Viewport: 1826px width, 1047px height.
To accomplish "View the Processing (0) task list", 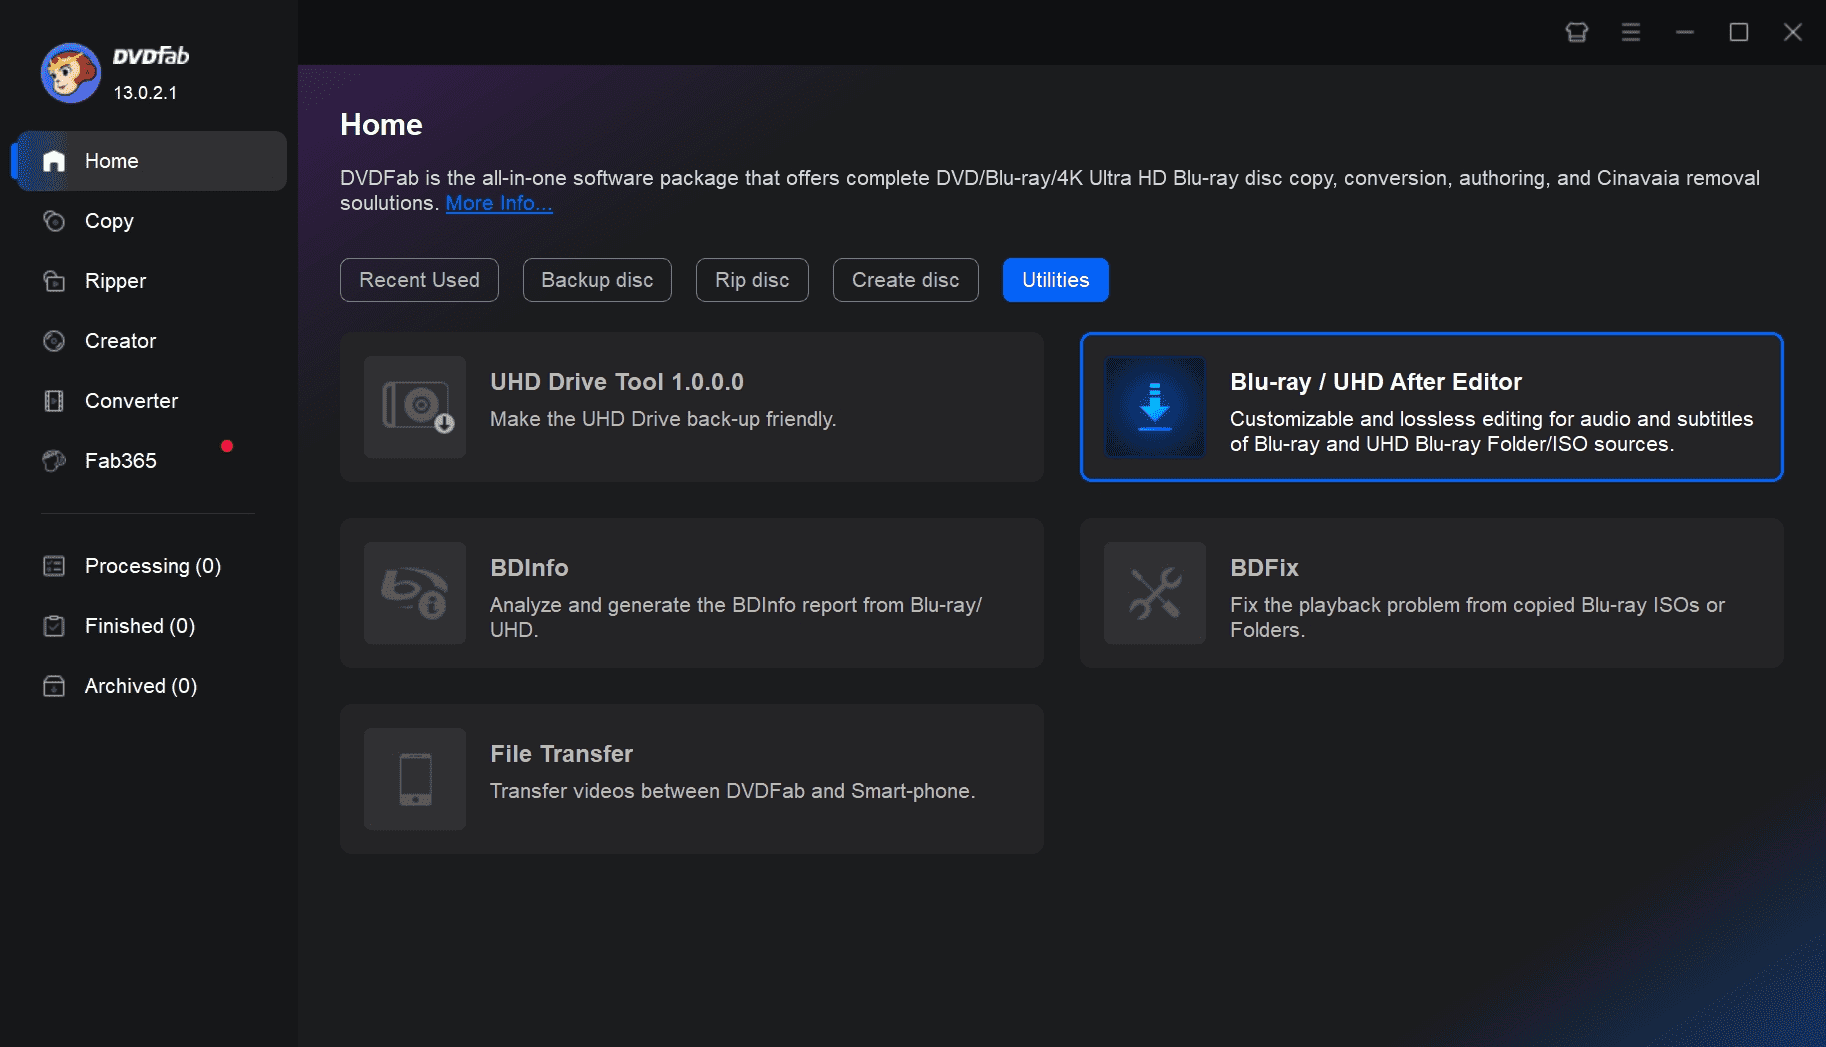I will coord(152,566).
